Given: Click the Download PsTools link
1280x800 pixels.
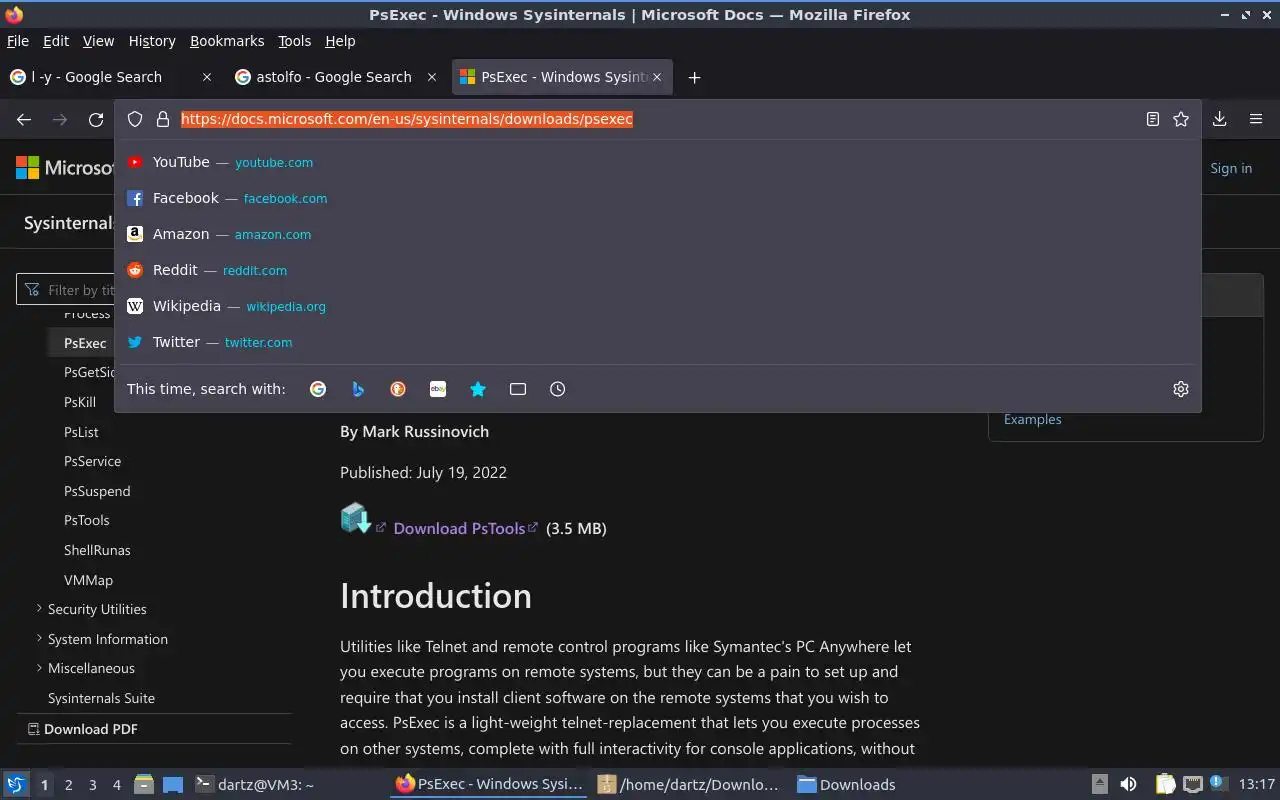Looking at the screenshot, I should click(x=459, y=528).
